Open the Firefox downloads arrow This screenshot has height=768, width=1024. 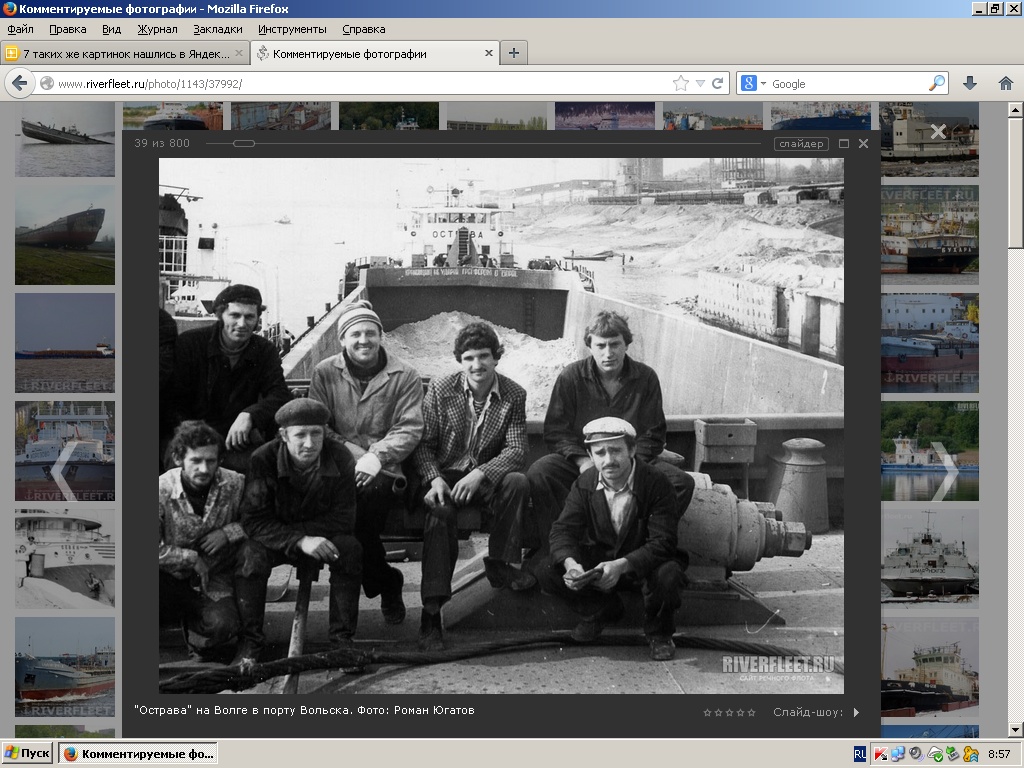click(969, 84)
